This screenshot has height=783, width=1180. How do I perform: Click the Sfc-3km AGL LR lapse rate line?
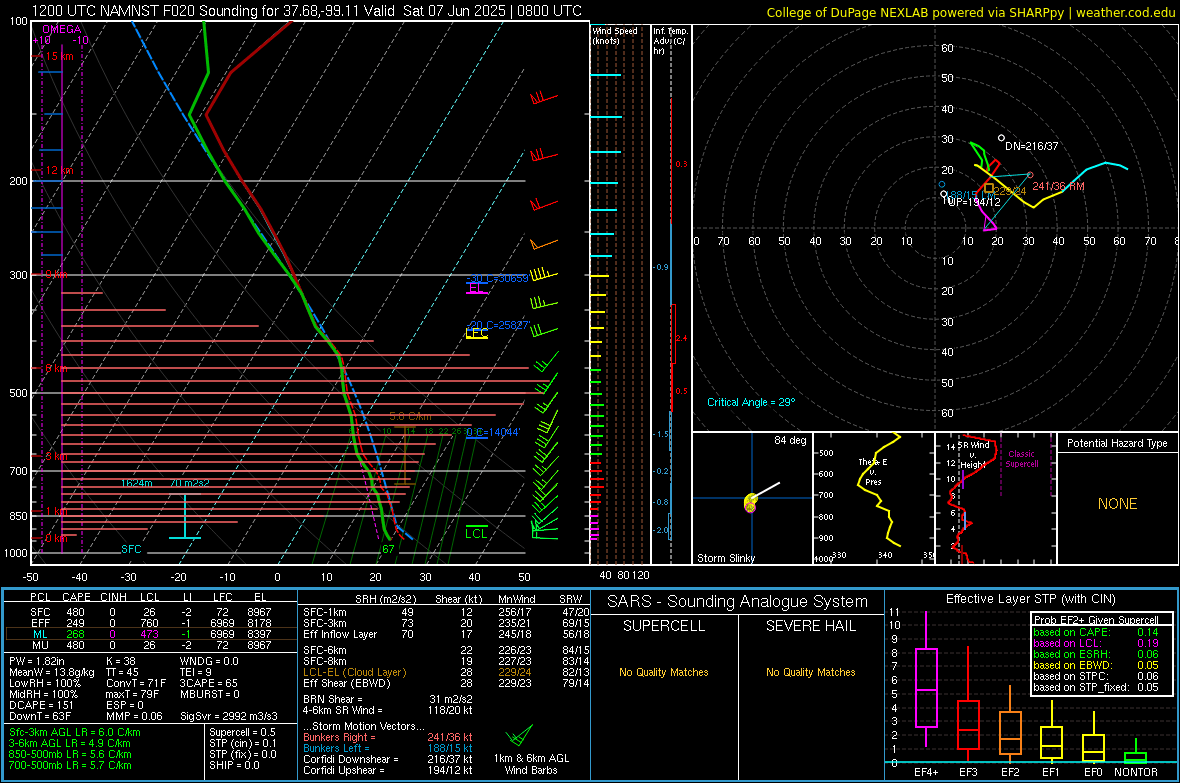(75, 733)
